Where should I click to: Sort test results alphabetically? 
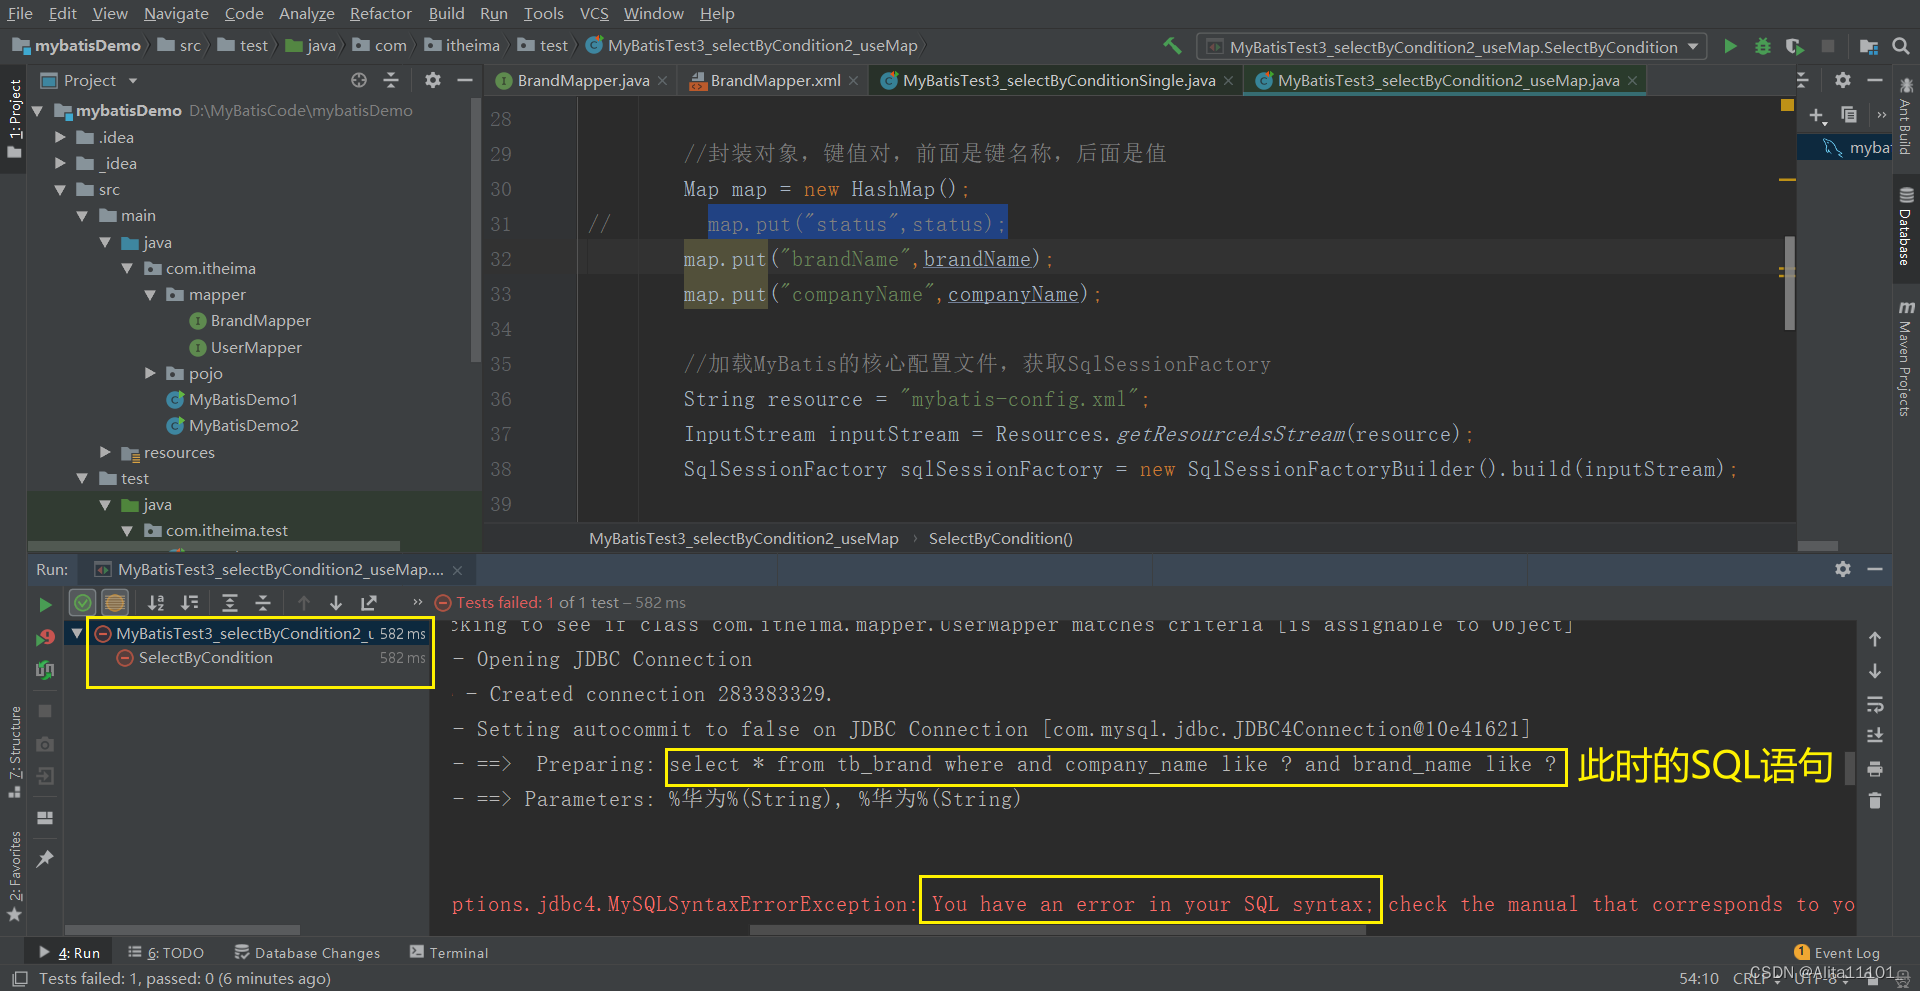[156, 603]
